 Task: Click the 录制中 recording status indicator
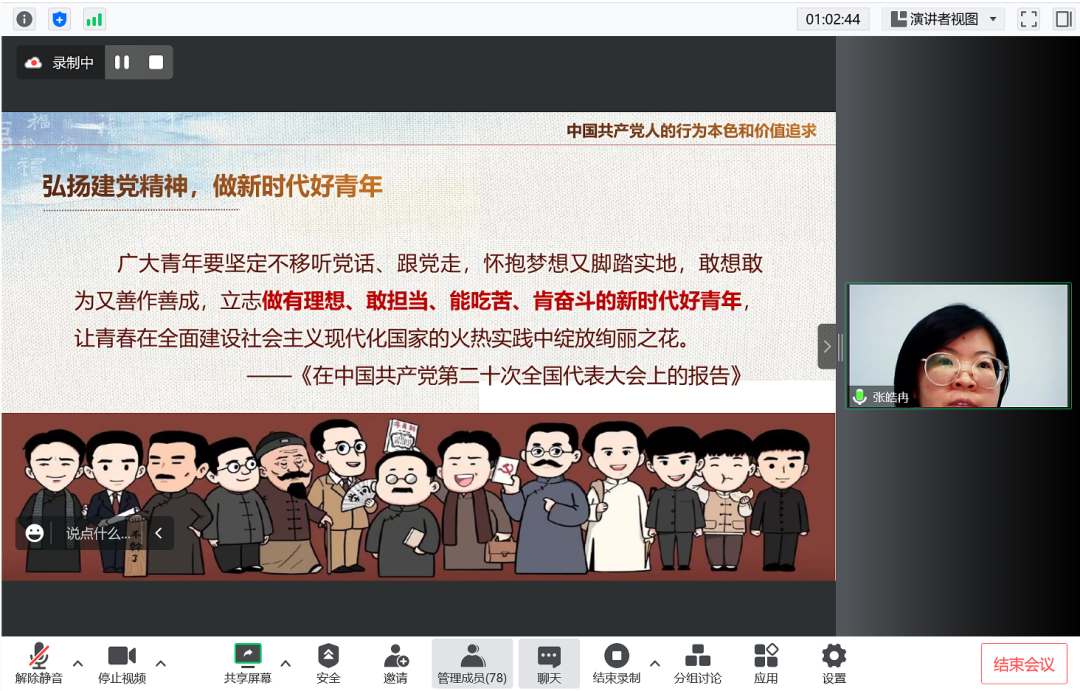coord(61,63)
